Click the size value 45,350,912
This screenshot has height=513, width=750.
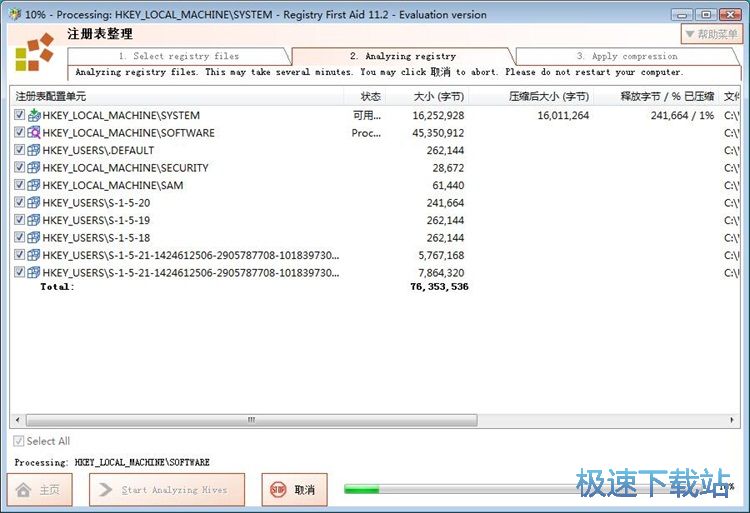(x=438, y=132)
